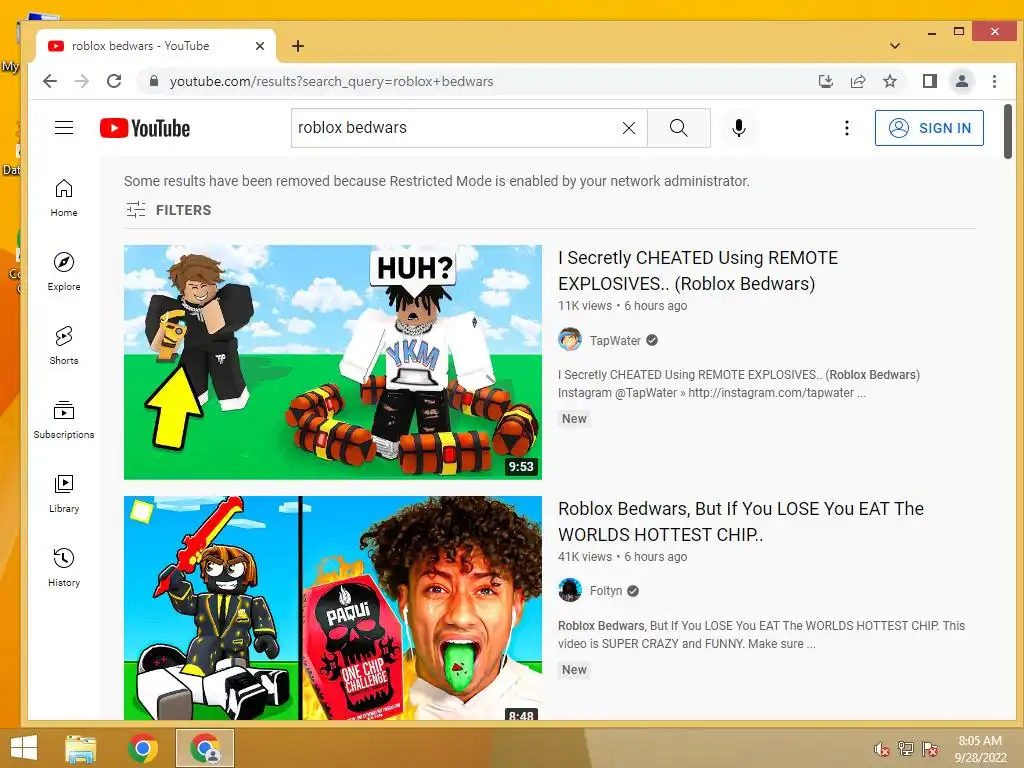1024x768 pixels.
Task: Reload the page
Action: (x=114, y=81)
